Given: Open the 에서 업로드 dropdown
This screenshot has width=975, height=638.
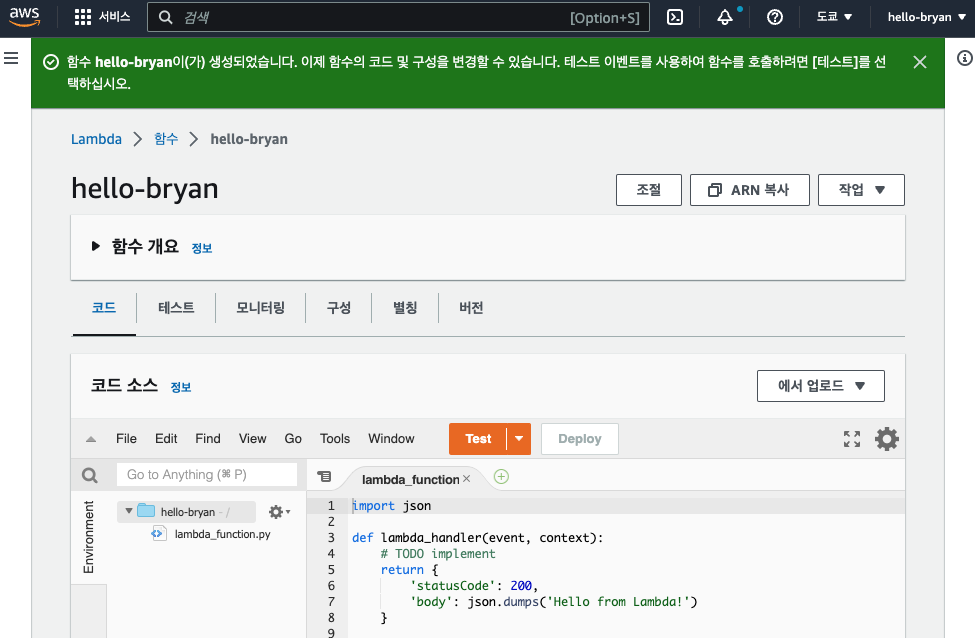Looking at the screenshot, I should (821, 386).
